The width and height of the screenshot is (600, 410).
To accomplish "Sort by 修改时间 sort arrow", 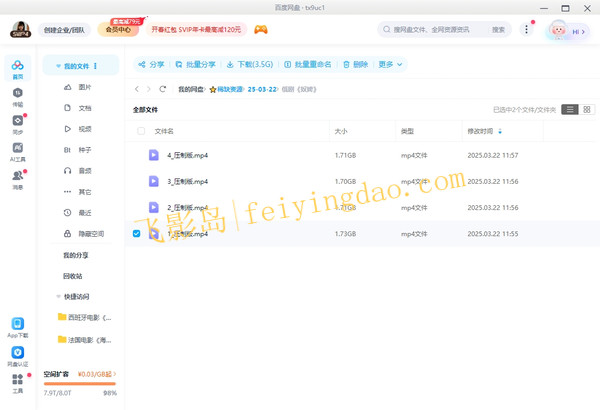I will click(500, 131).
